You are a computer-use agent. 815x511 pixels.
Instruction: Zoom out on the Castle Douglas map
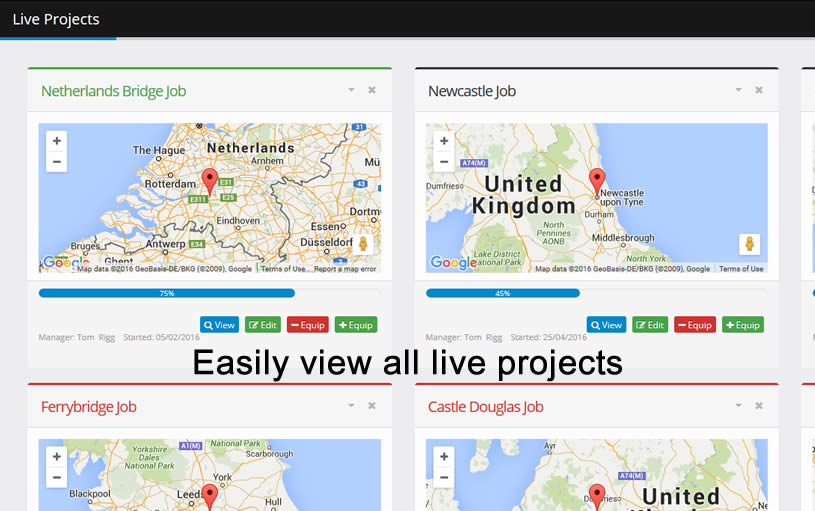pos(444,477)
